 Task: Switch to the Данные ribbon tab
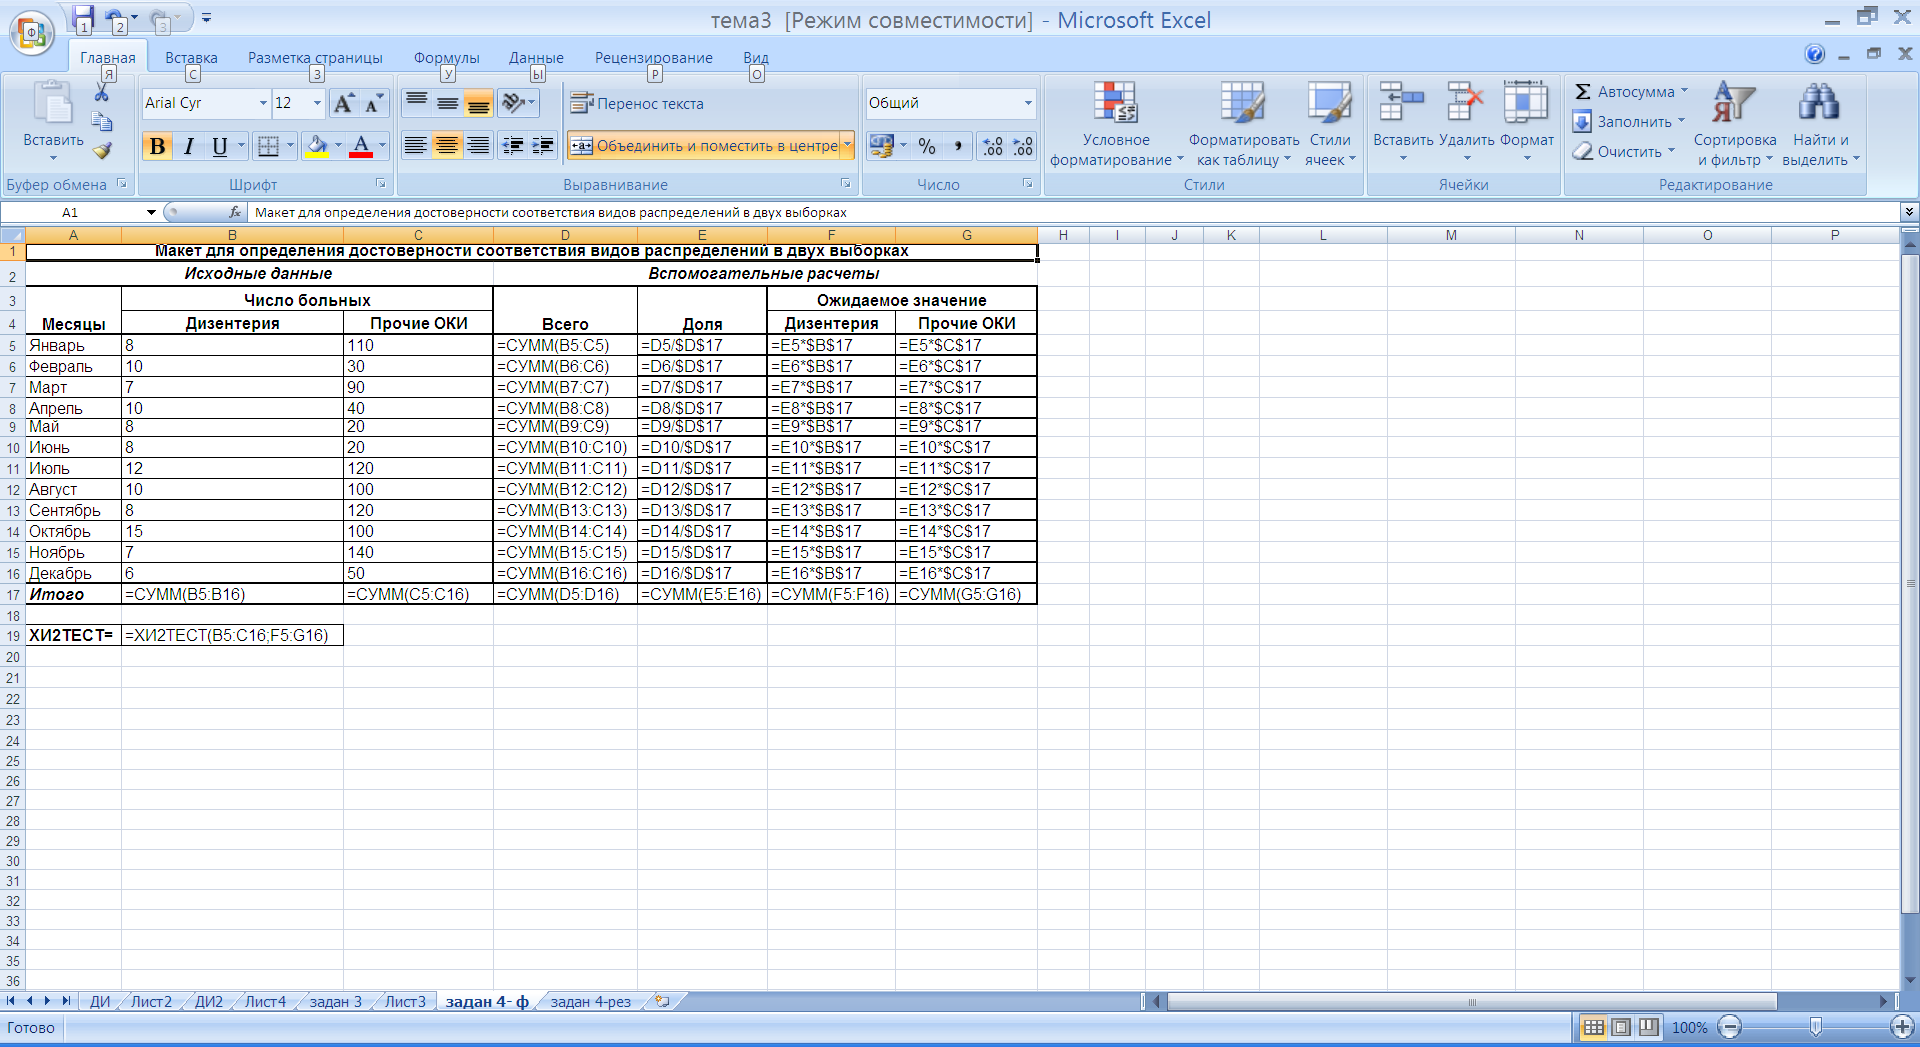(536, 58)
